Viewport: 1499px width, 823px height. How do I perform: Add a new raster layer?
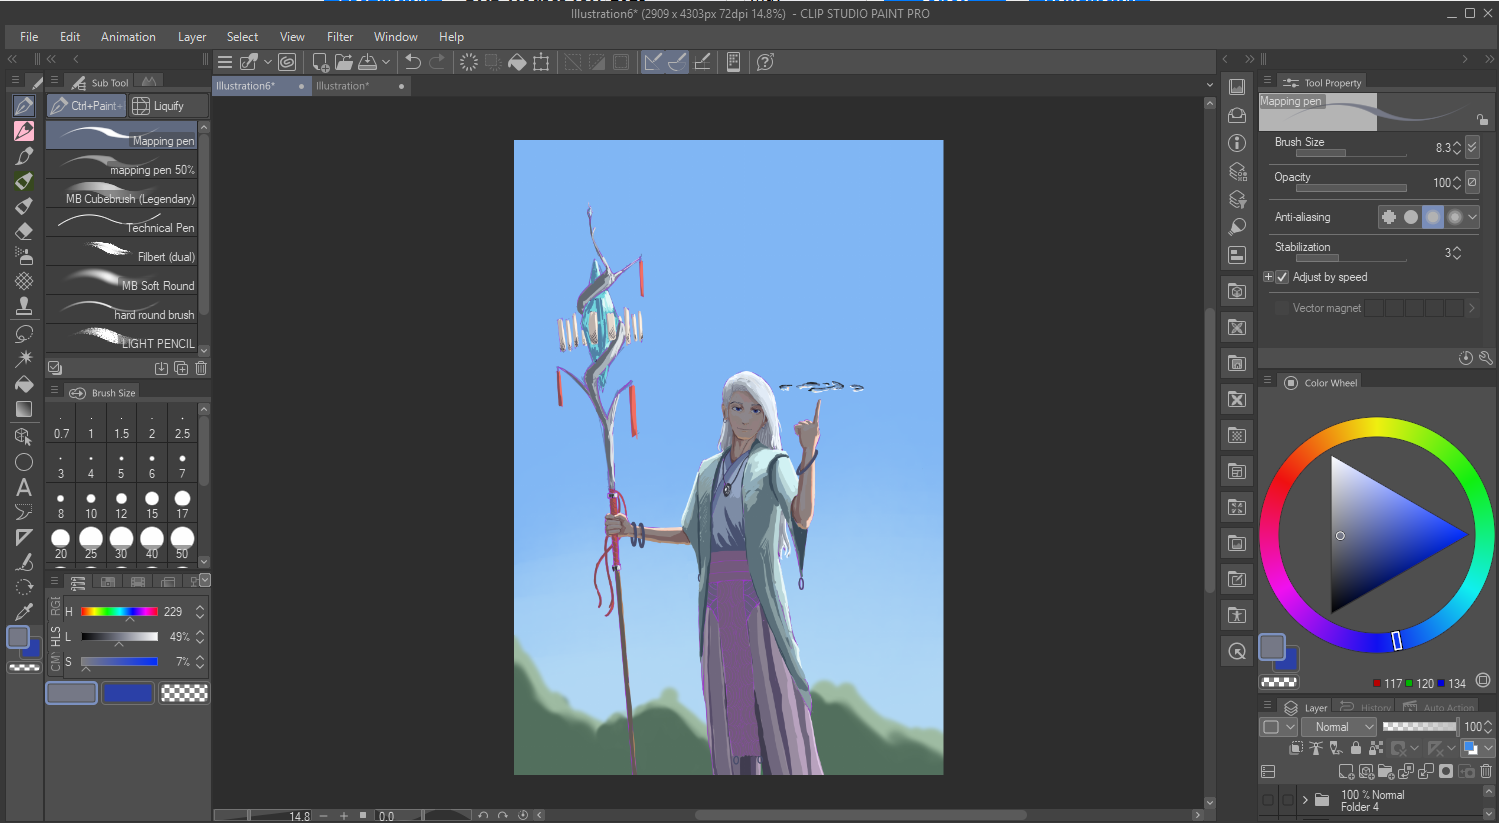(1346, 771)
